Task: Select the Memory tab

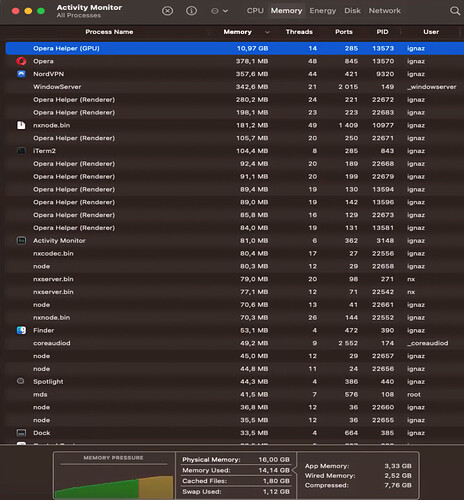Action: point(286,11)
